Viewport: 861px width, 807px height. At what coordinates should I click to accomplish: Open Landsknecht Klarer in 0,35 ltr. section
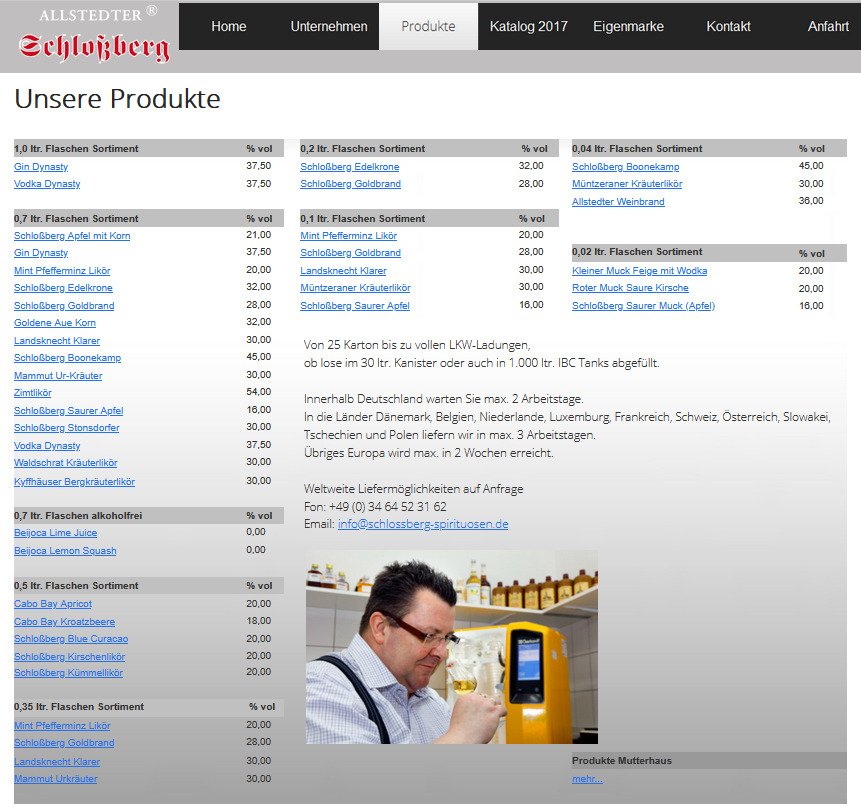pyautogui.click(x=57, y=762)
